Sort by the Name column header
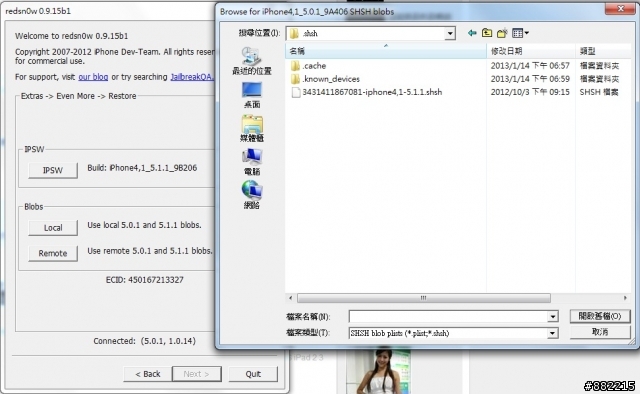The height and width of the screenshot is (394, 640). click(386, 51)
